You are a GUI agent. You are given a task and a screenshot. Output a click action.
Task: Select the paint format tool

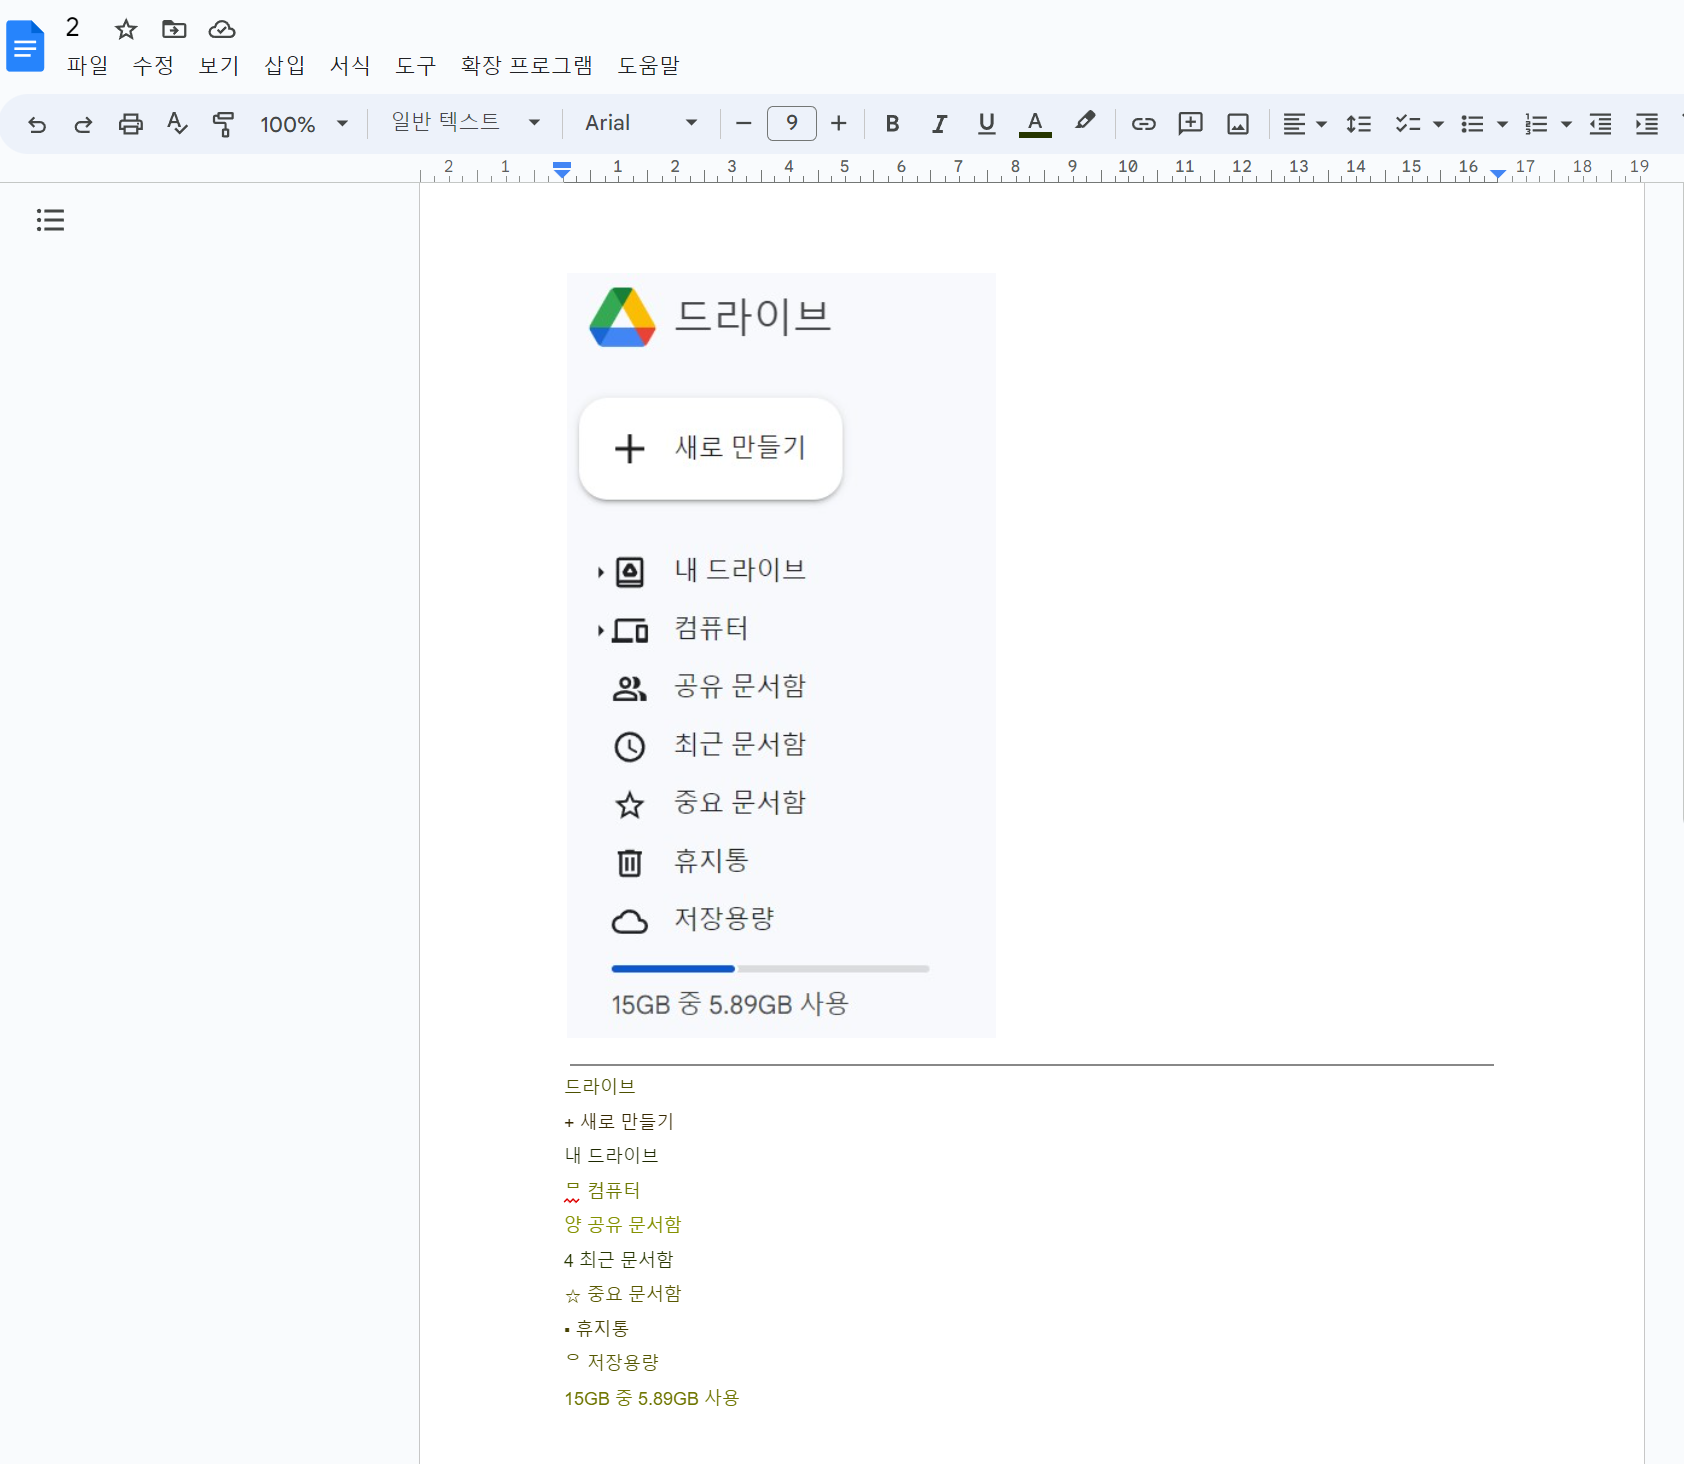click(x=222, y=123)
